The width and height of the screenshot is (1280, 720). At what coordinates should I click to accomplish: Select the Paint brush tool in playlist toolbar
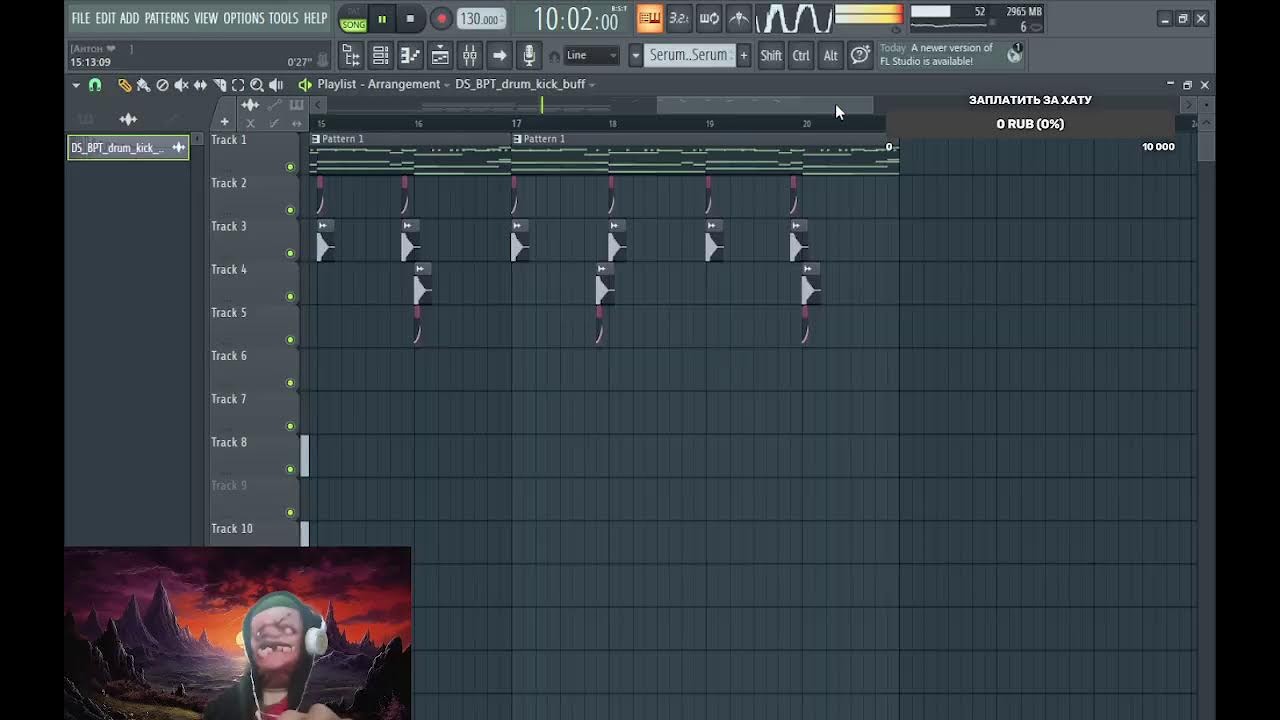point(143,85)
